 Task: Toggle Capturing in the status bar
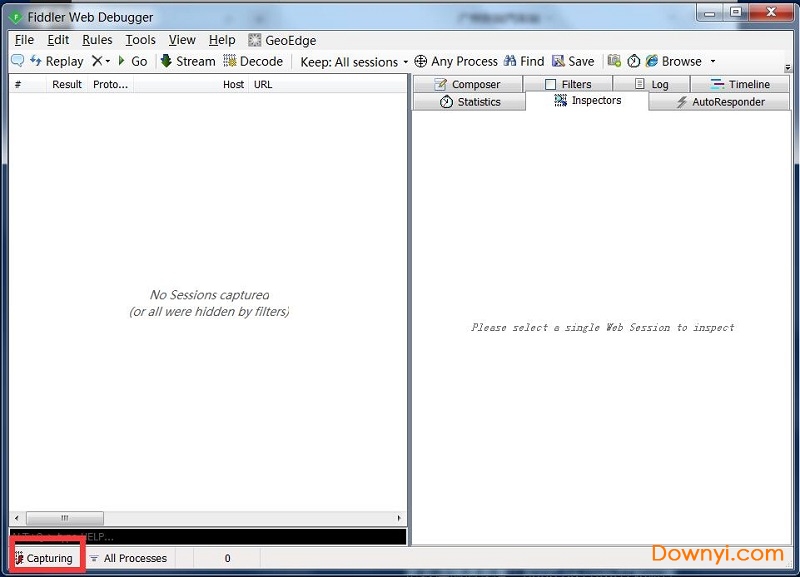(x=44, y=558)
